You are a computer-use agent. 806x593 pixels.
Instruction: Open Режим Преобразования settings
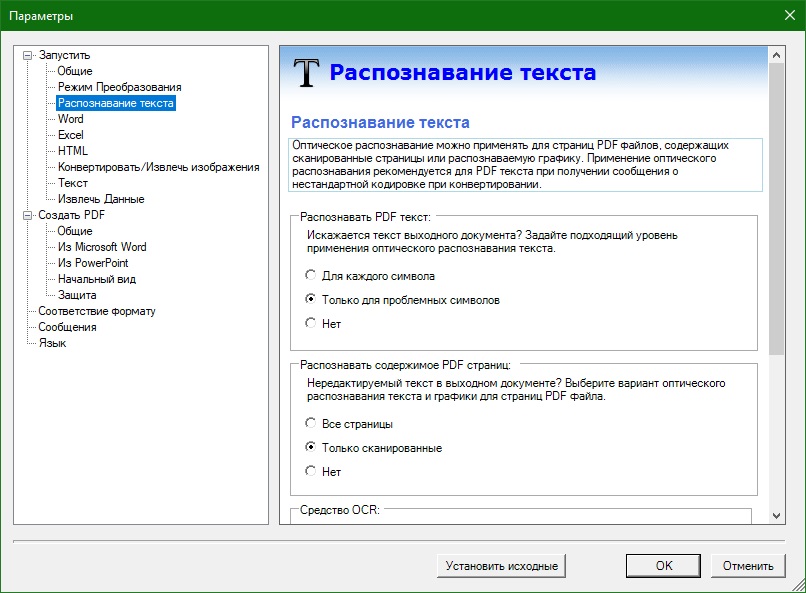119,87
